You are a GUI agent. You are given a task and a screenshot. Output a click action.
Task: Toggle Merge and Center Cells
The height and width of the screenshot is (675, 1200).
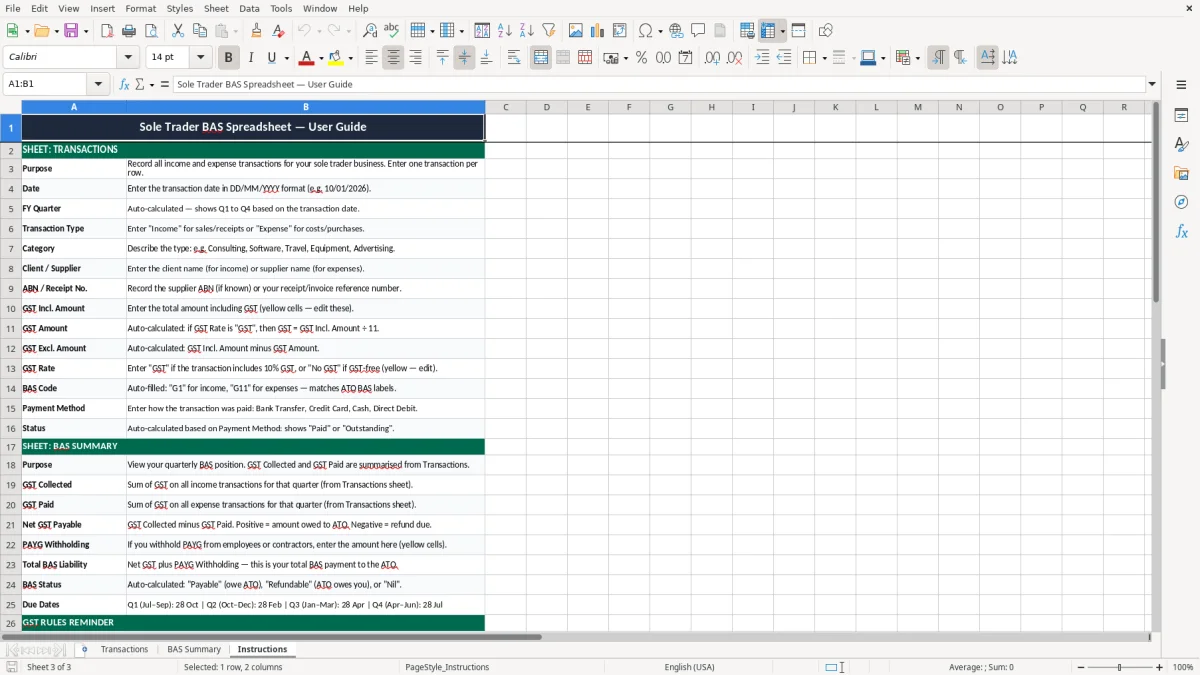pyautogui.click(x=541, y=58)
